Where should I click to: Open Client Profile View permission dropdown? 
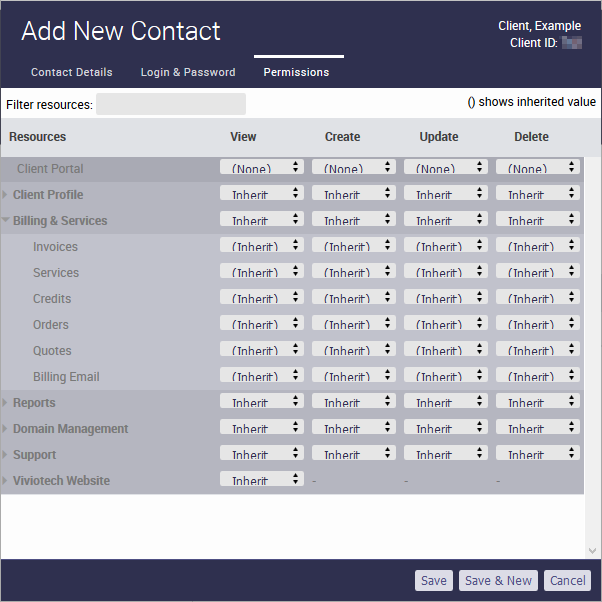pyautogui.click(x=262, y=193)
